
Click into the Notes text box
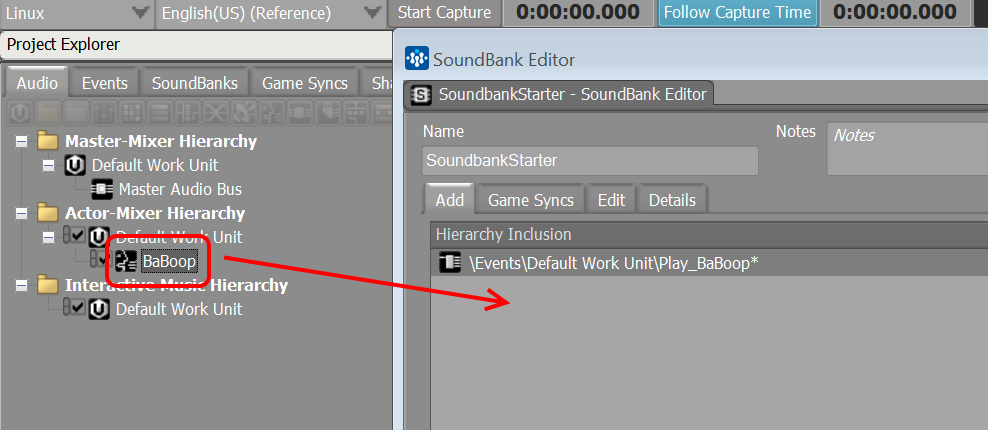[x=907, y=149]
